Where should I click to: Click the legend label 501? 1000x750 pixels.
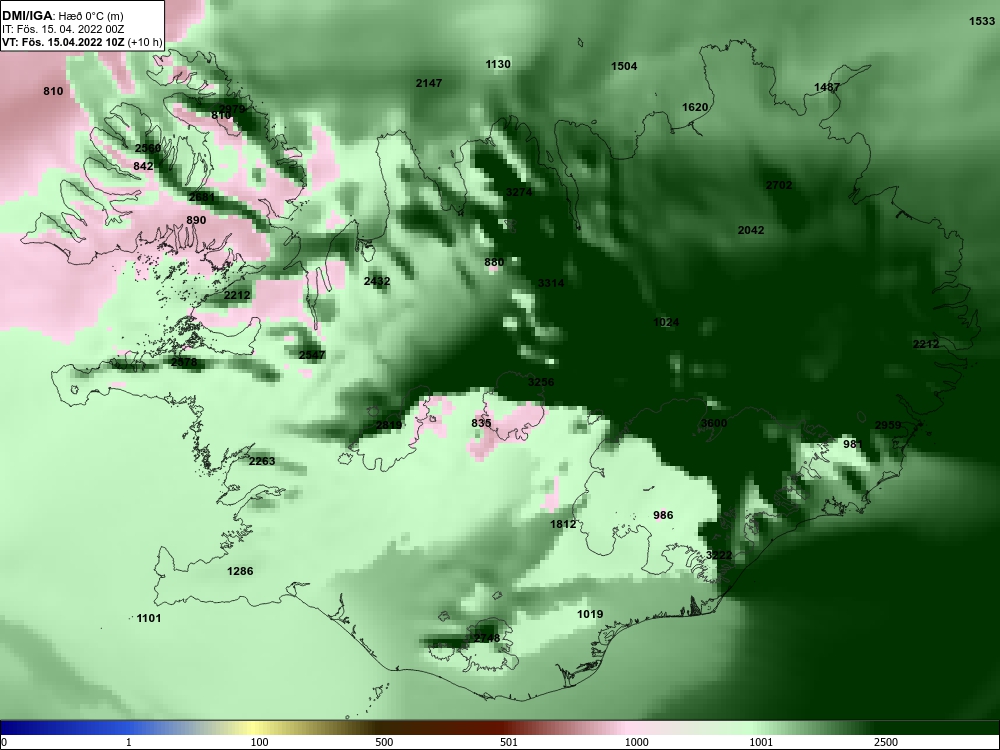(508, 742)
